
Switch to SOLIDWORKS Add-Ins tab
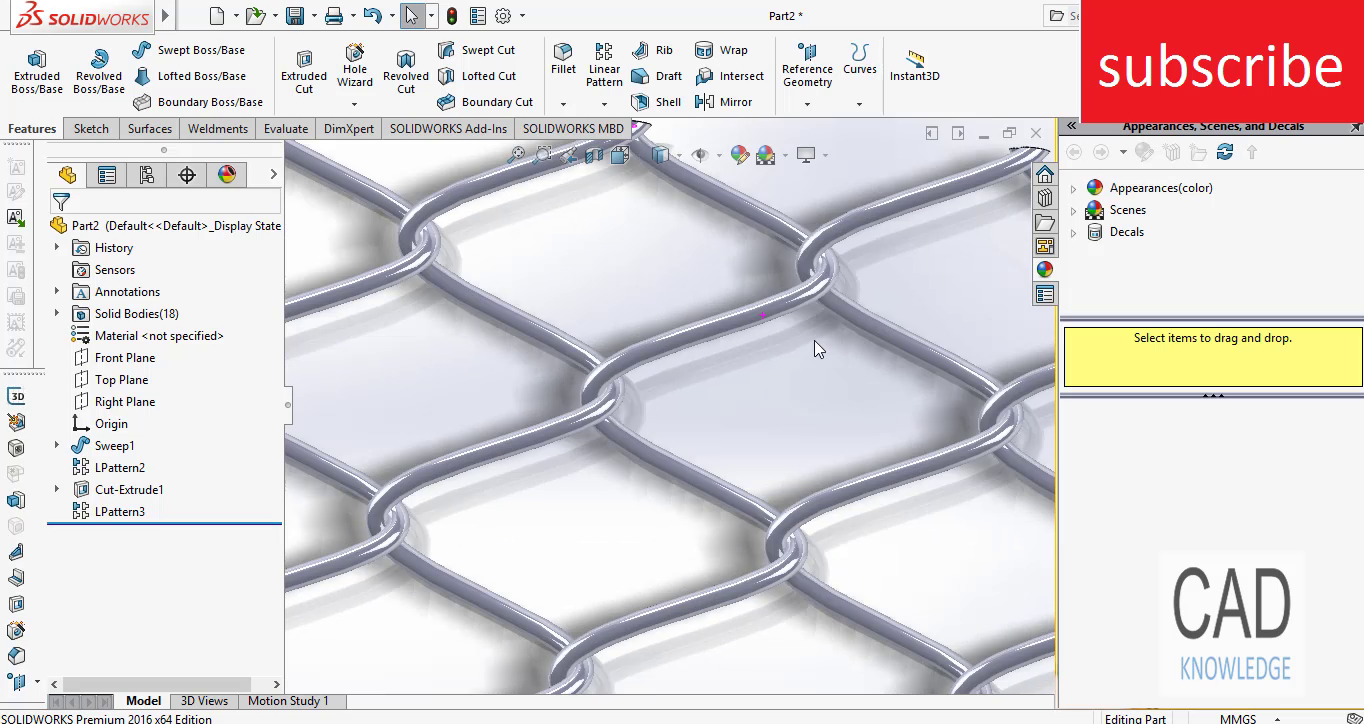[448, 128]
